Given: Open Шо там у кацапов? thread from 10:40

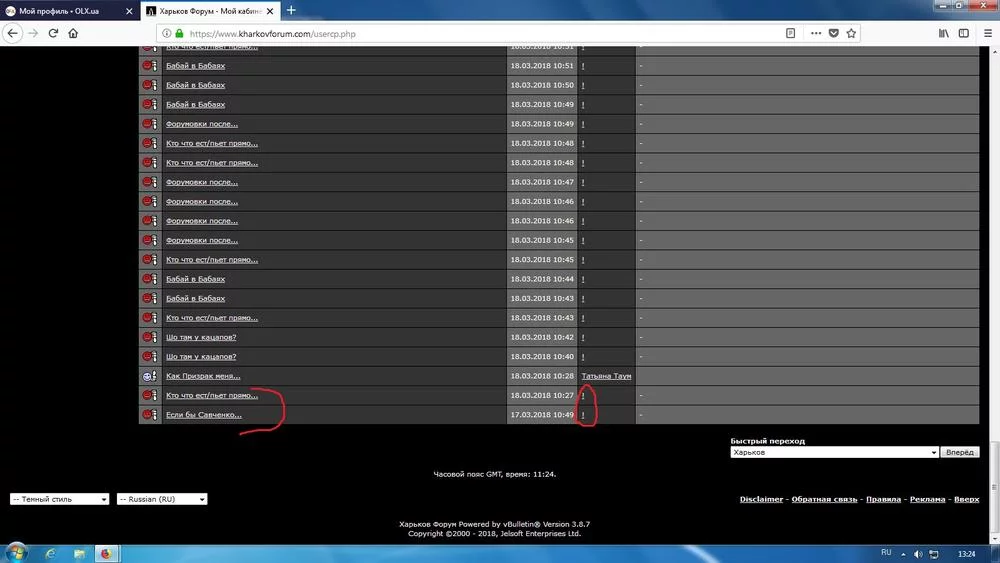Looking at the screenshot, I should (201, 356).
